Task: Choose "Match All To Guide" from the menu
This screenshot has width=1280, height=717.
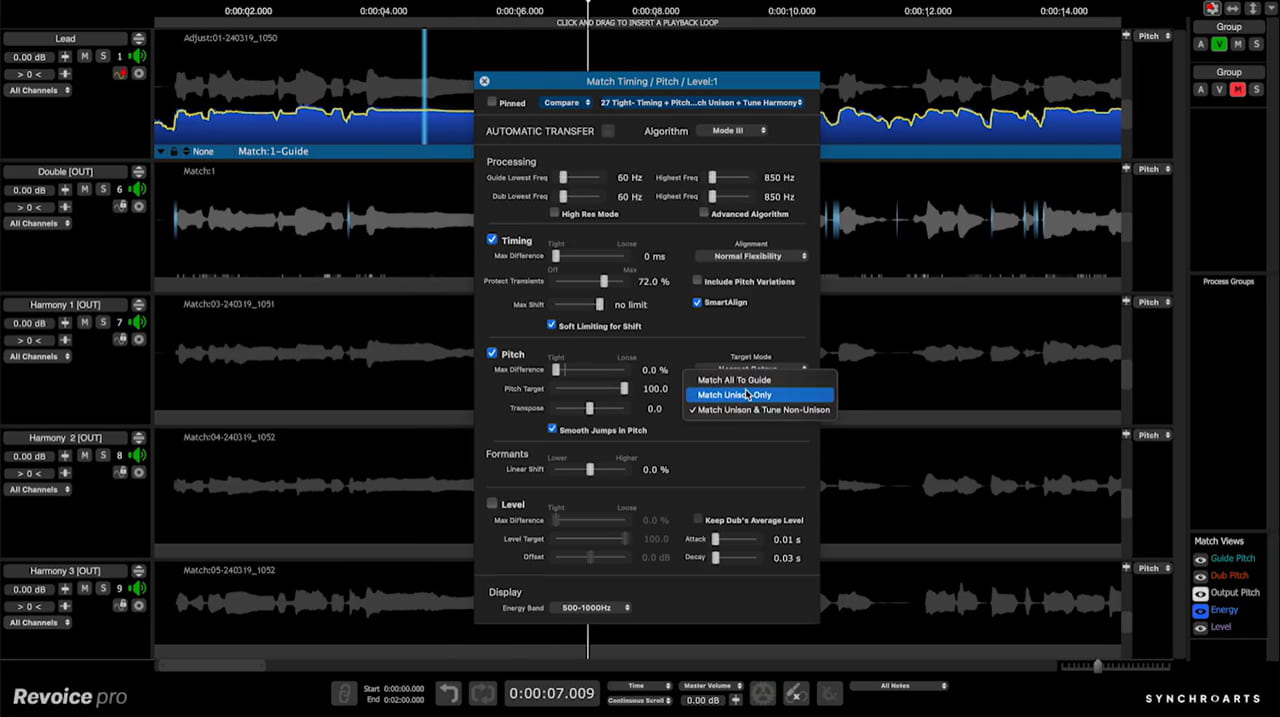Action: (734, 380)
